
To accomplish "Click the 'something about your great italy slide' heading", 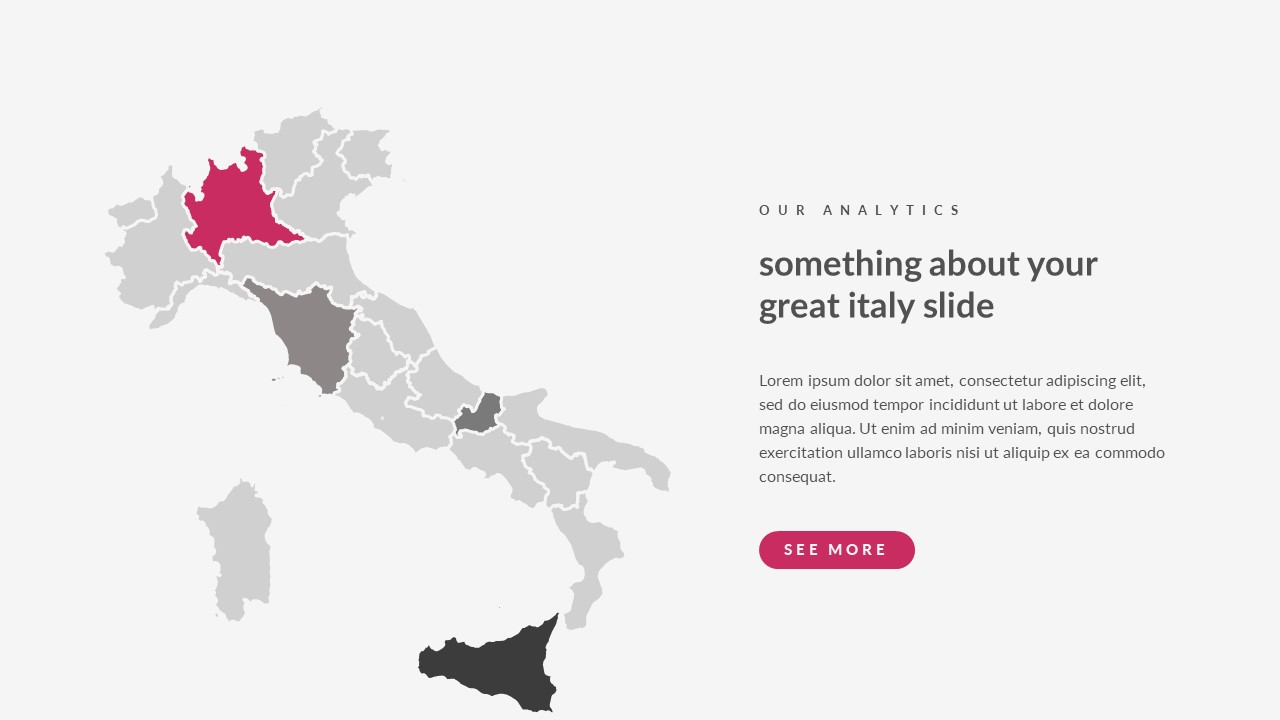I will pos(928,284).
